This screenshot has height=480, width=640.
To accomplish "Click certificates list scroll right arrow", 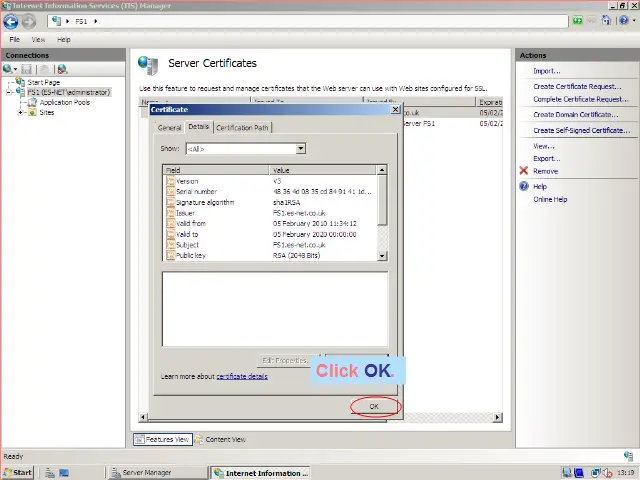I will [498, 417].
